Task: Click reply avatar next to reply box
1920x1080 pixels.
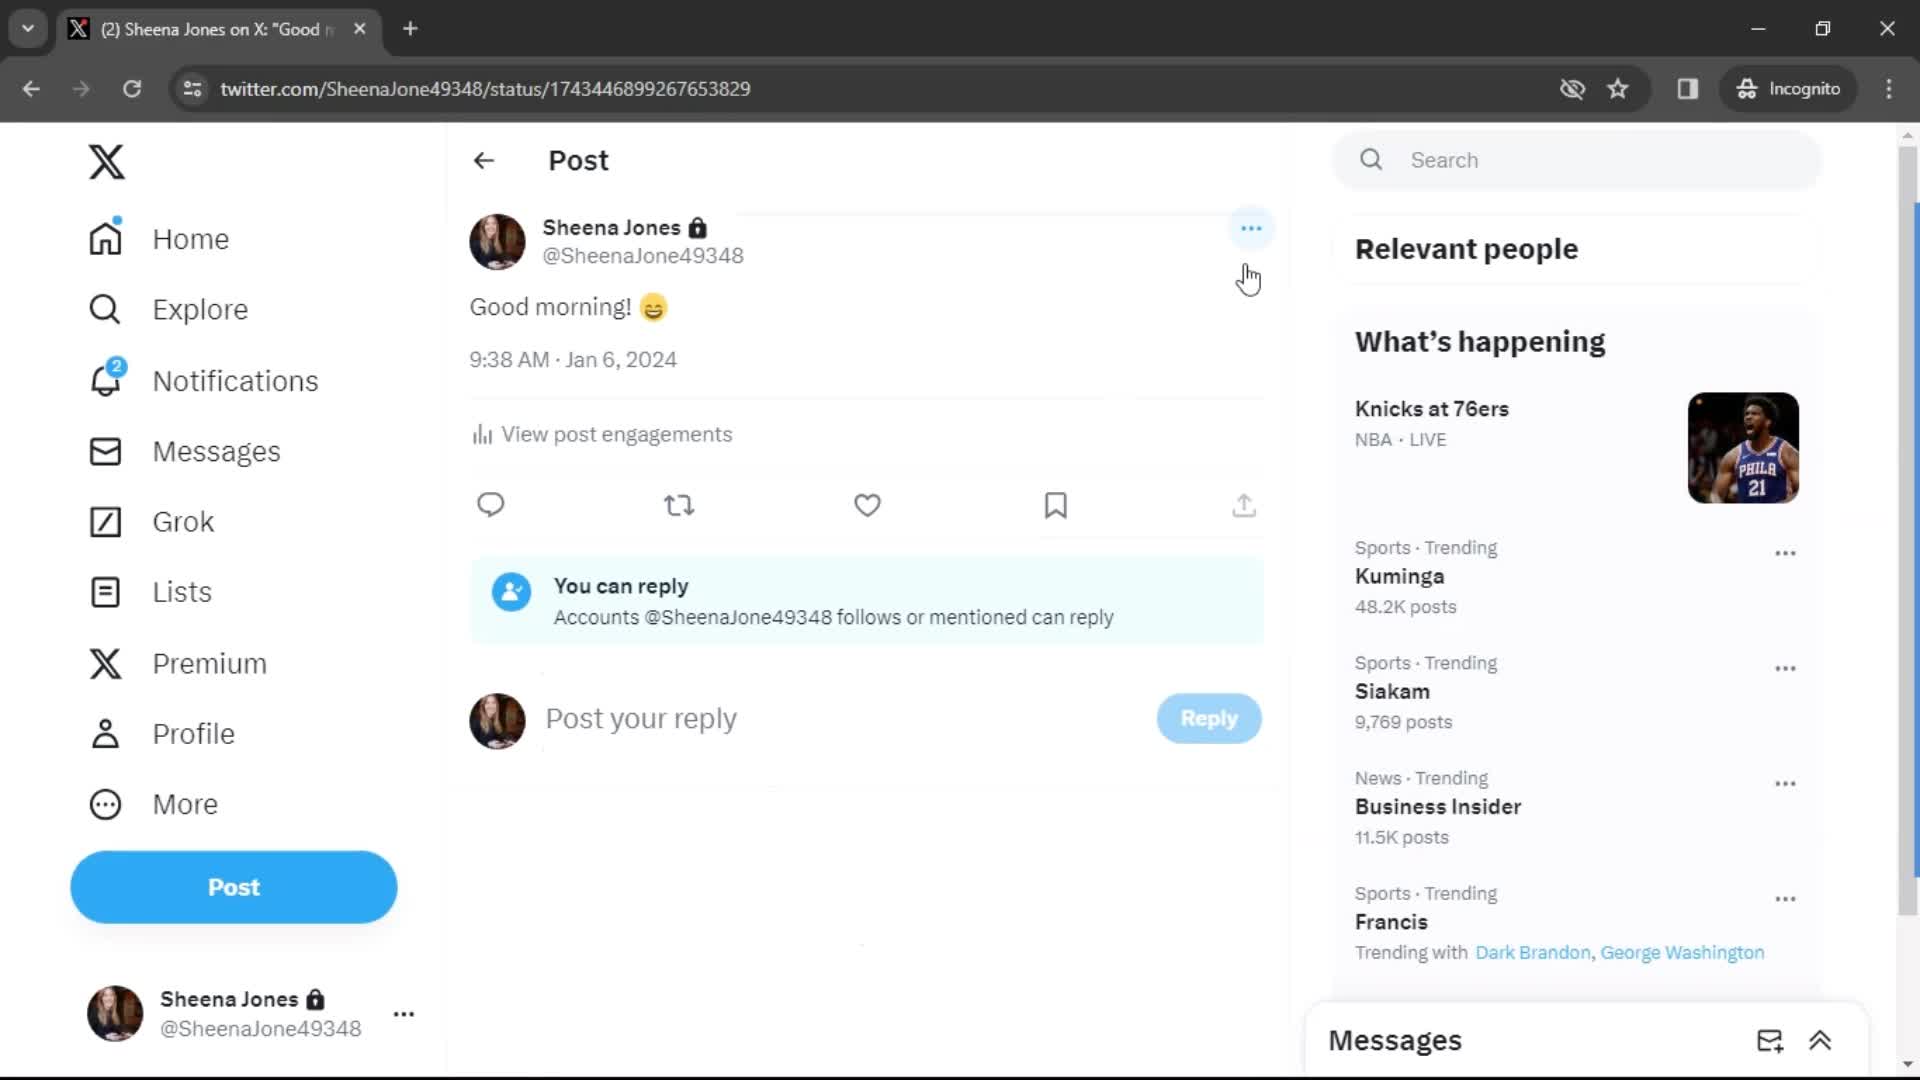Action: [x=497, y=721]
